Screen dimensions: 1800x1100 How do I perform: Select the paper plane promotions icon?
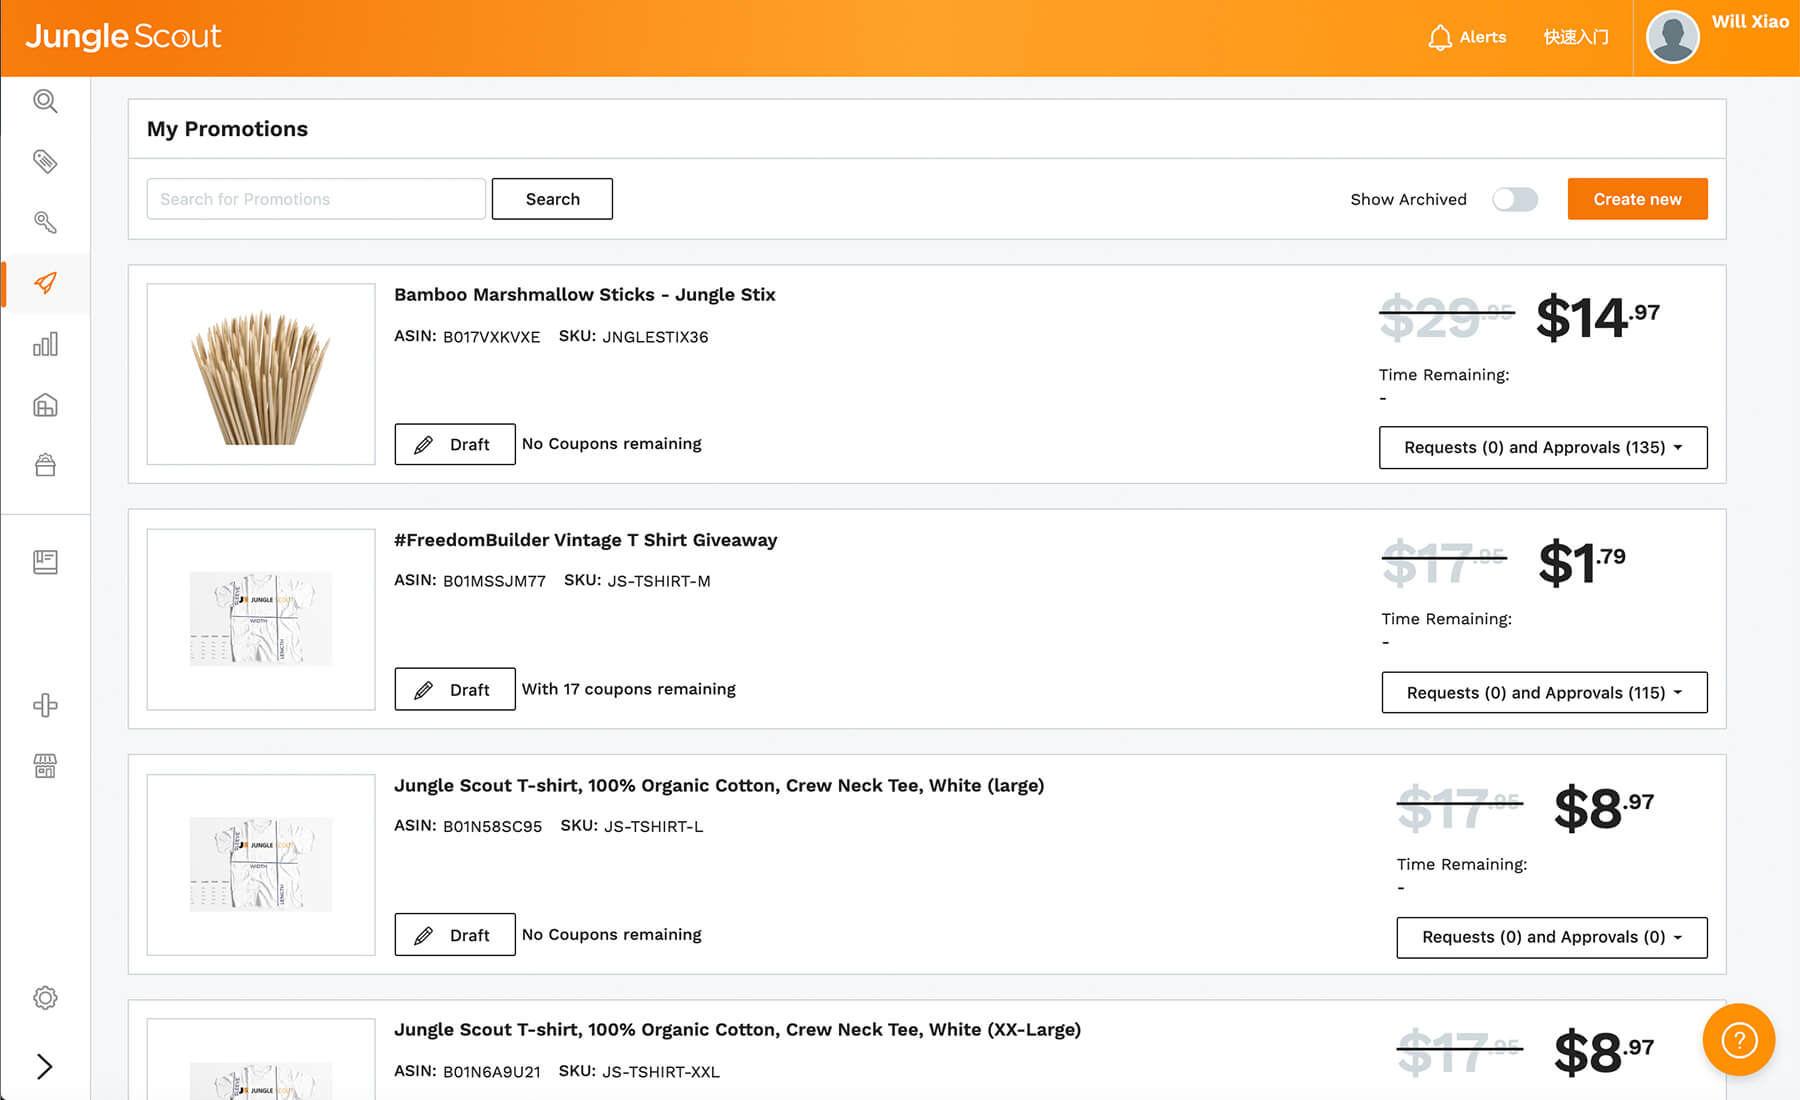[x=45, y=283]
